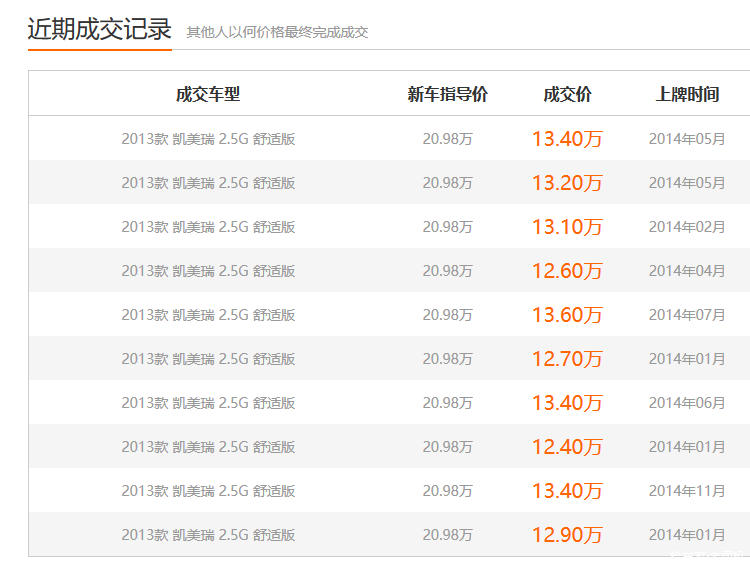Viewport: 750px width, 587px height.
Task: Click the 成交车型 column header
Action: tap(208, 95)
